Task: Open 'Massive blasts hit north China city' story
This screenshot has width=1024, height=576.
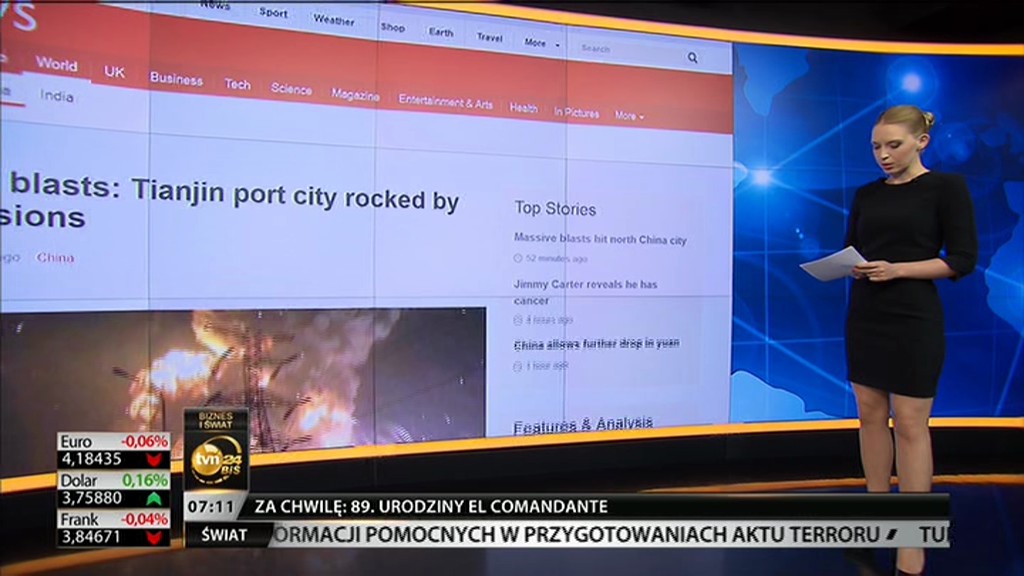Action: [600, 239]
